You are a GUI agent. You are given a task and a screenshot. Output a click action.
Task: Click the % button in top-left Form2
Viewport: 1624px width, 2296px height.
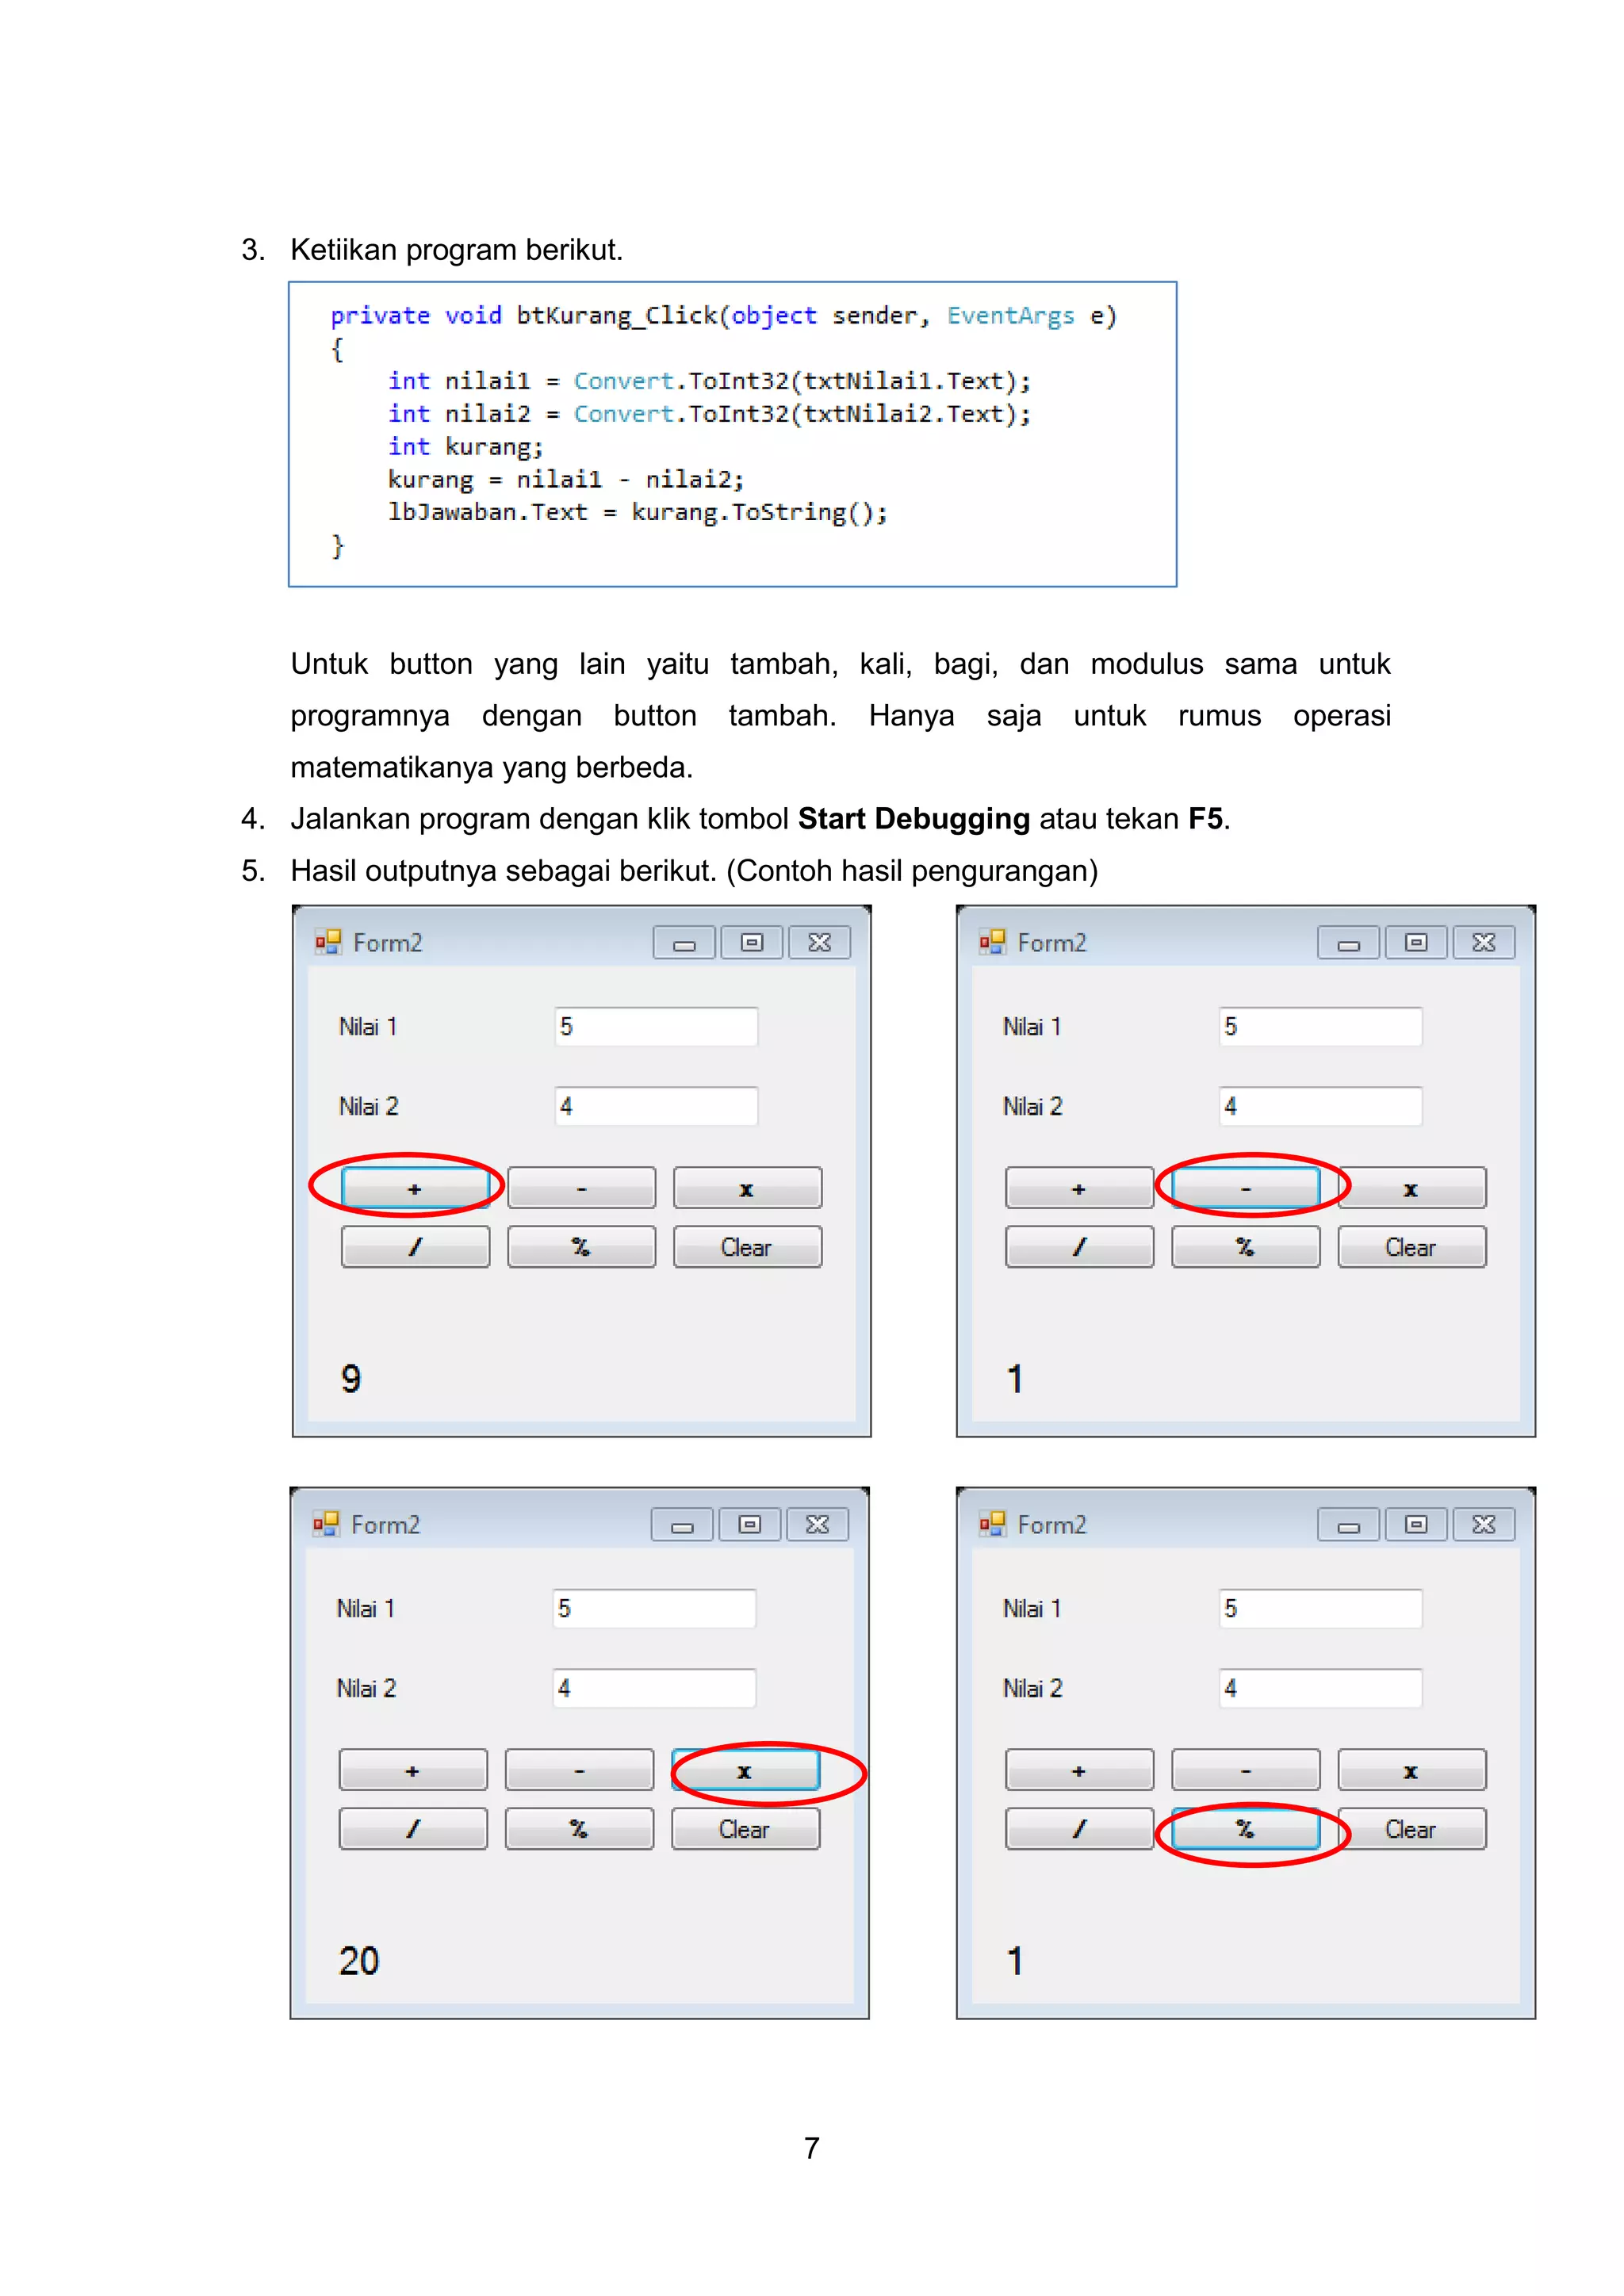tap(581, 1247)
